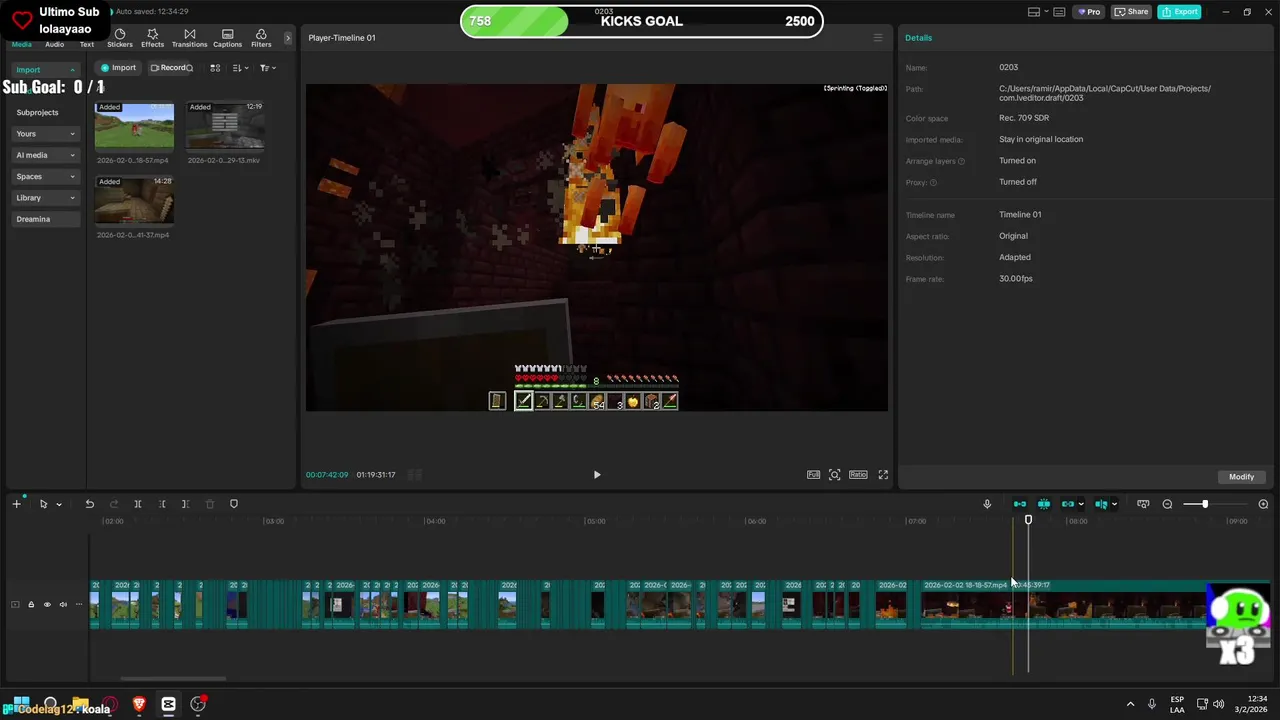Play the timeline preview
The image size is (1280, 720).
(597, 475)
